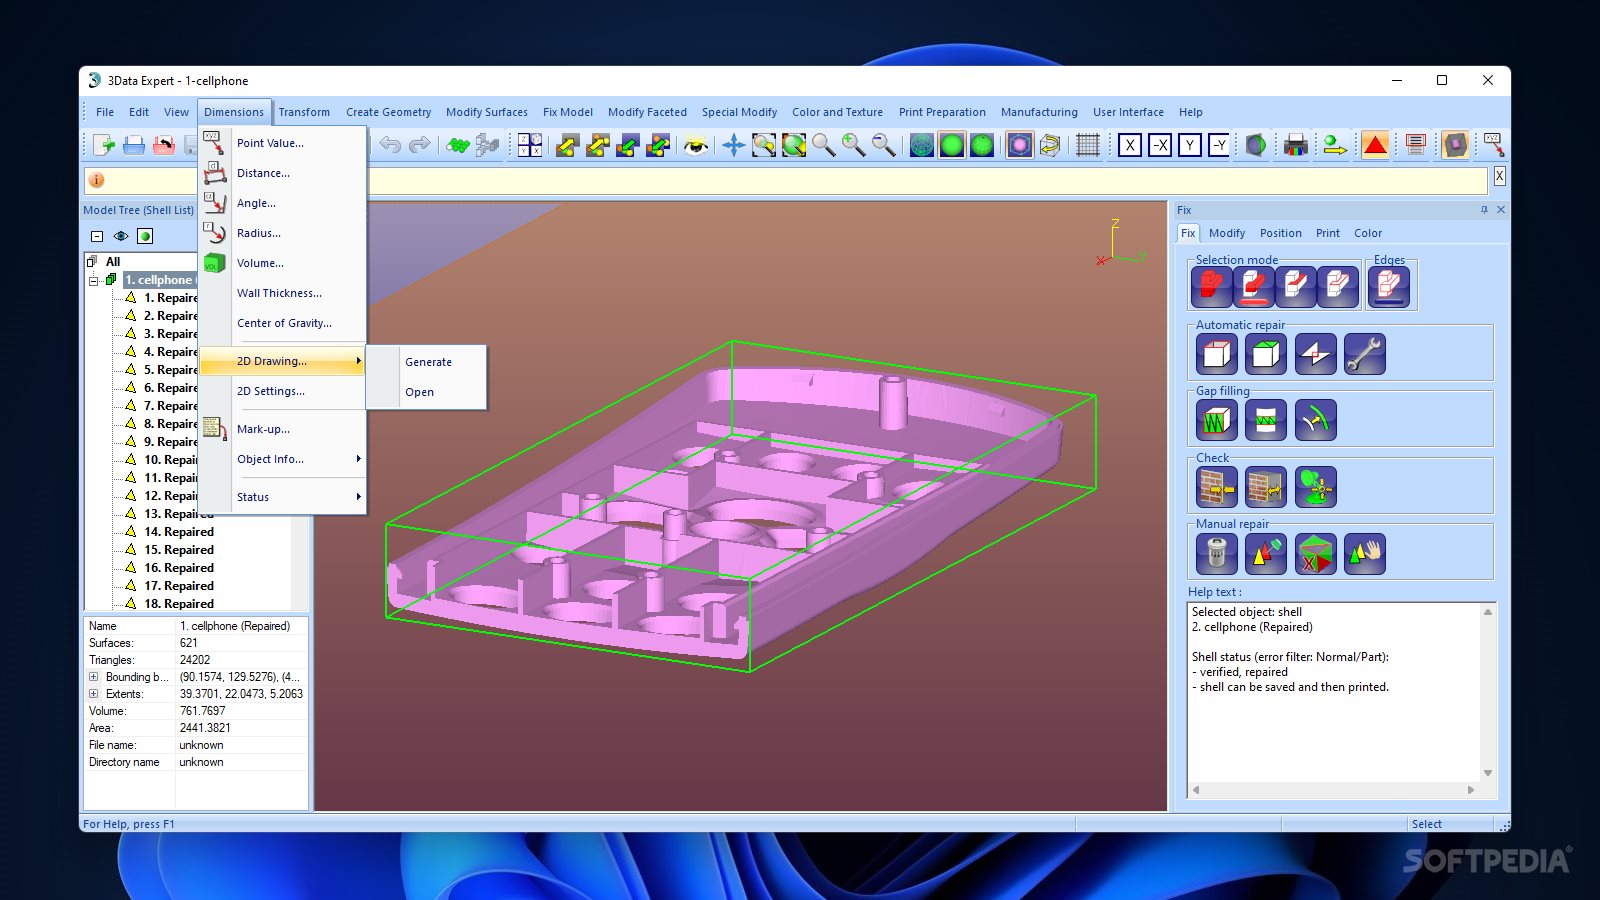Click the green ball with yellow arrow icon
This screenshot has width=1600, height=900.
1335,145
